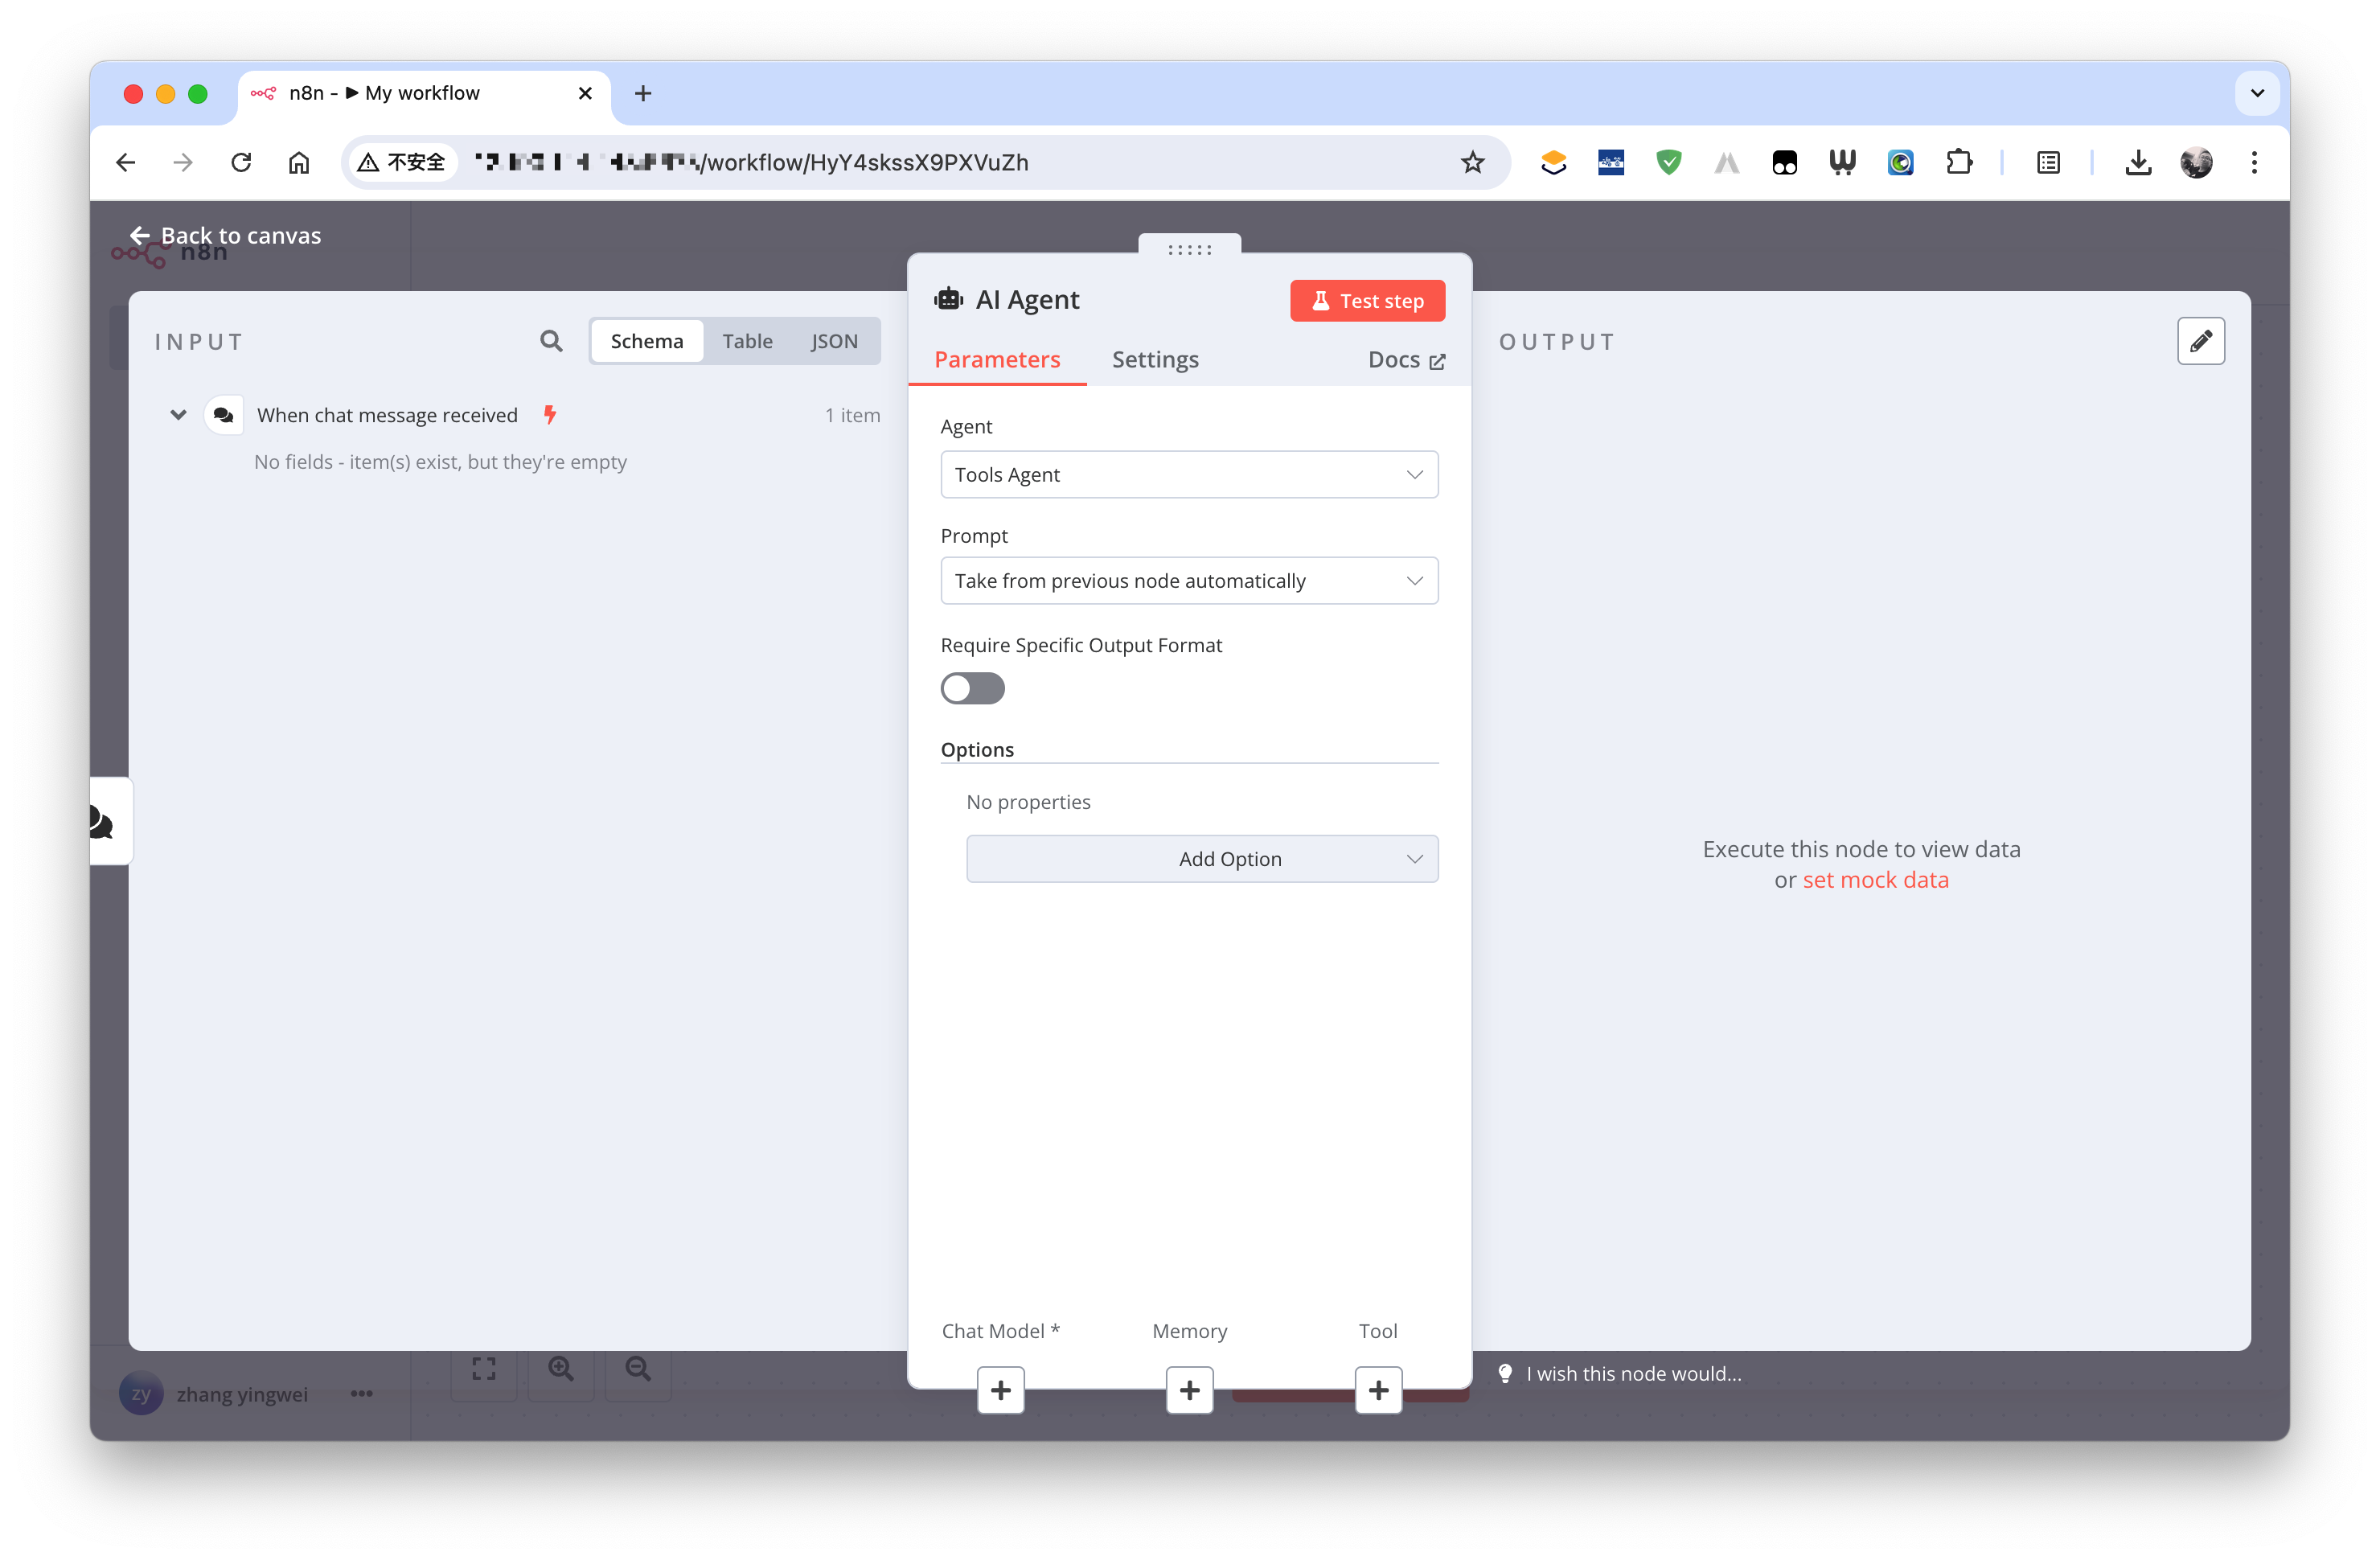Close the n8n My workflow tab

[x=585, y=93]
